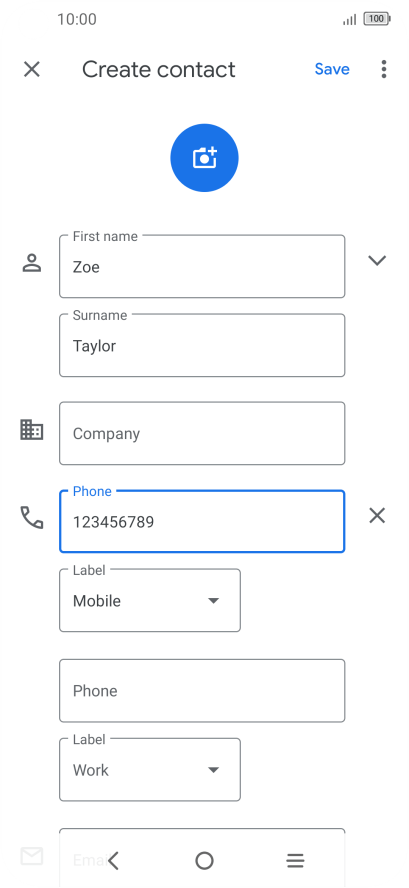Open the Mobile label dropdown

(x=150, y=600)
